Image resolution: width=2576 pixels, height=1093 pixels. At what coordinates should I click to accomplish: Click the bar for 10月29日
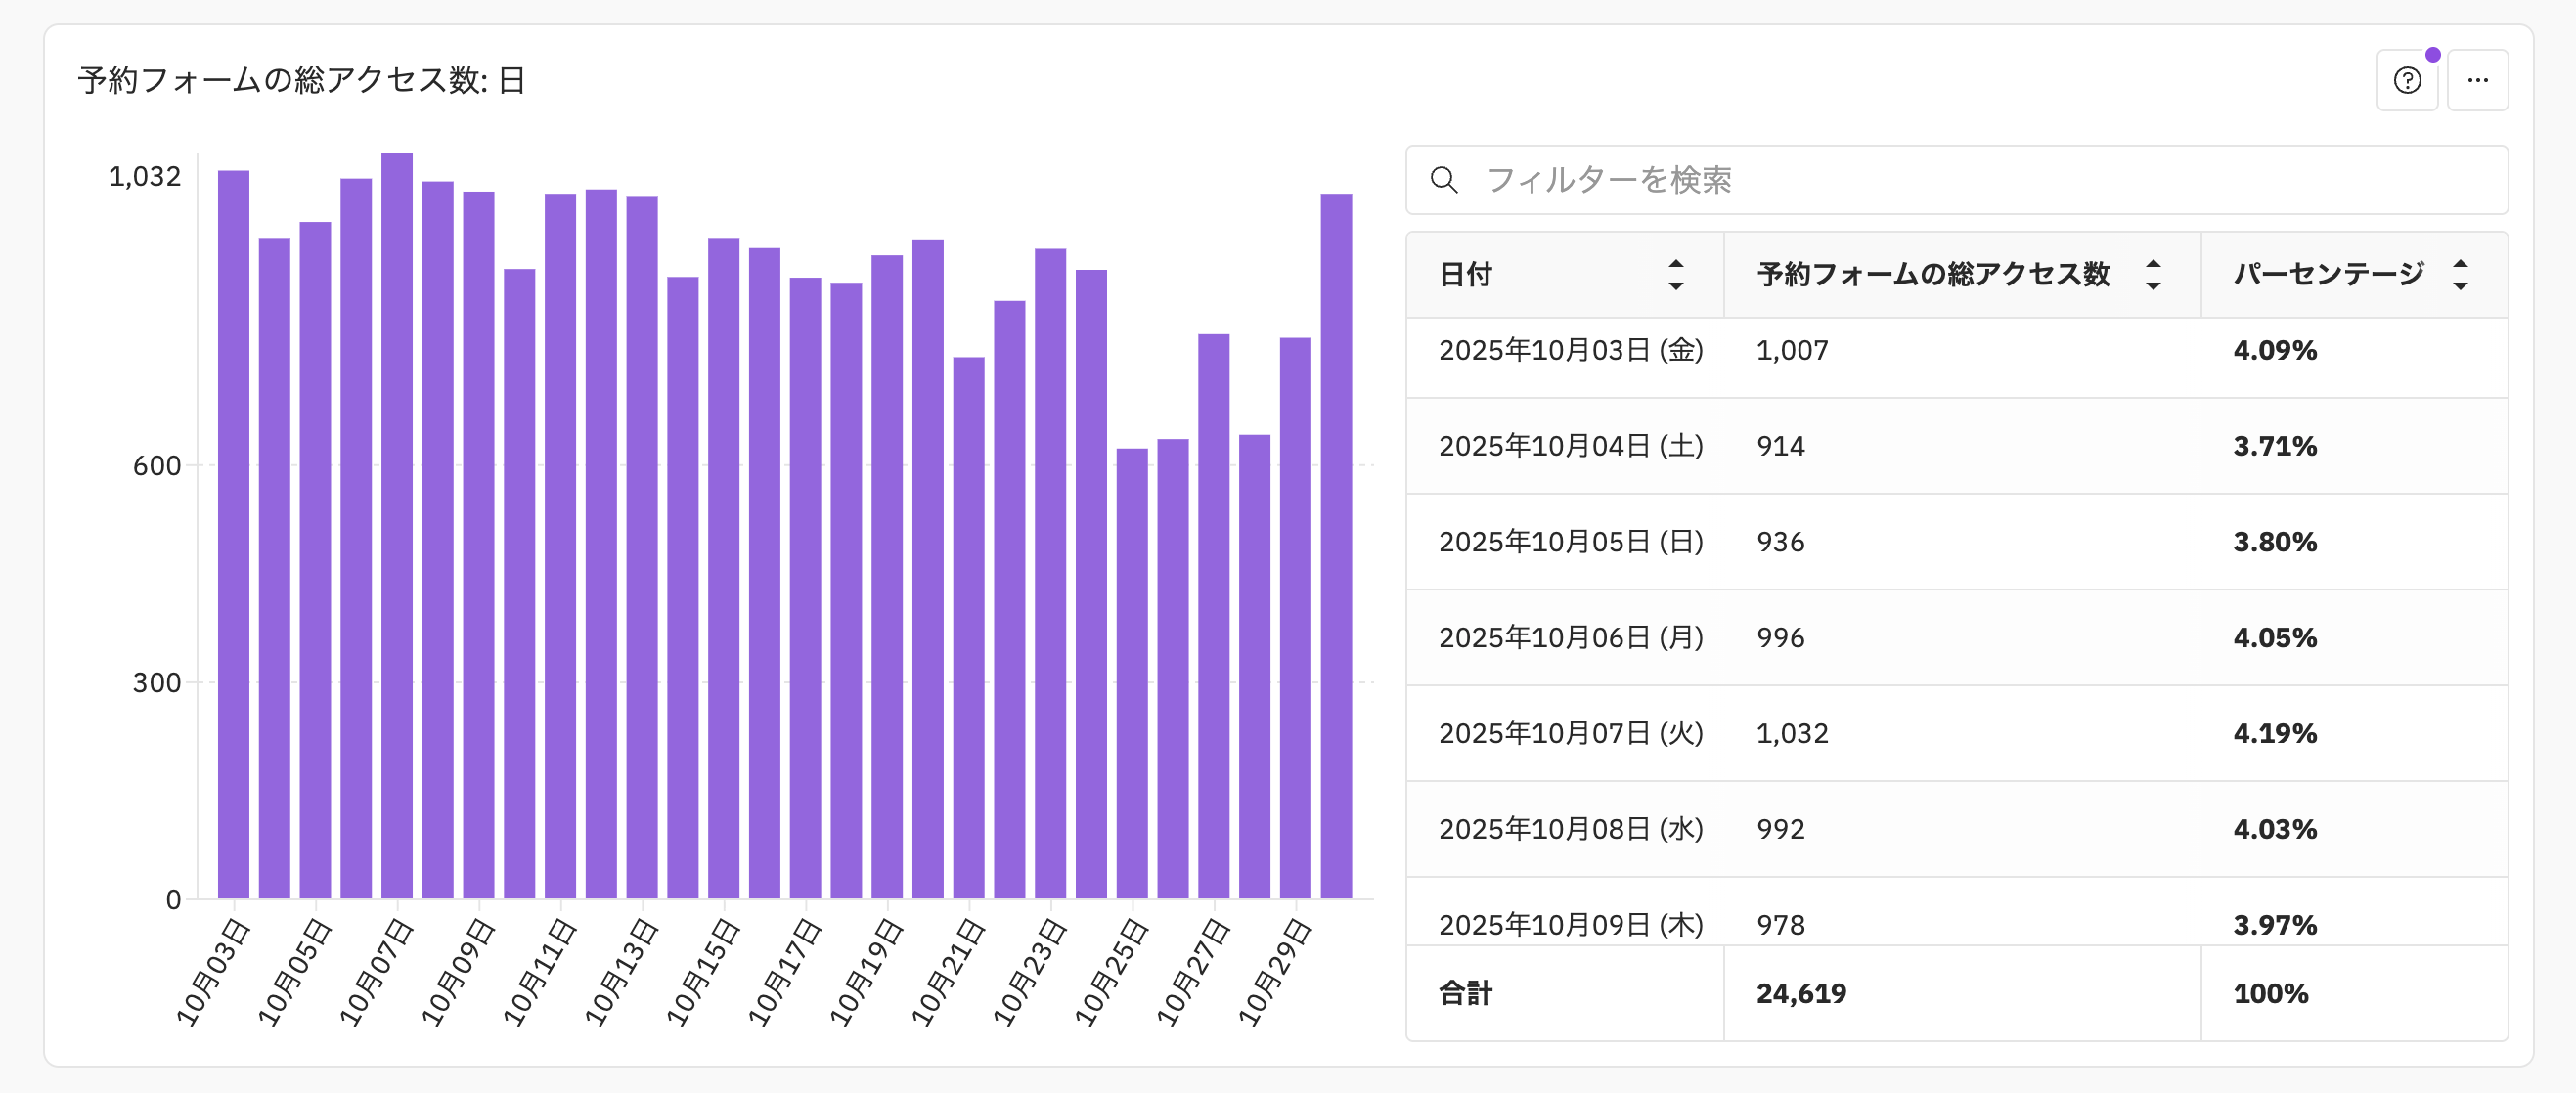coord(1296,619)
